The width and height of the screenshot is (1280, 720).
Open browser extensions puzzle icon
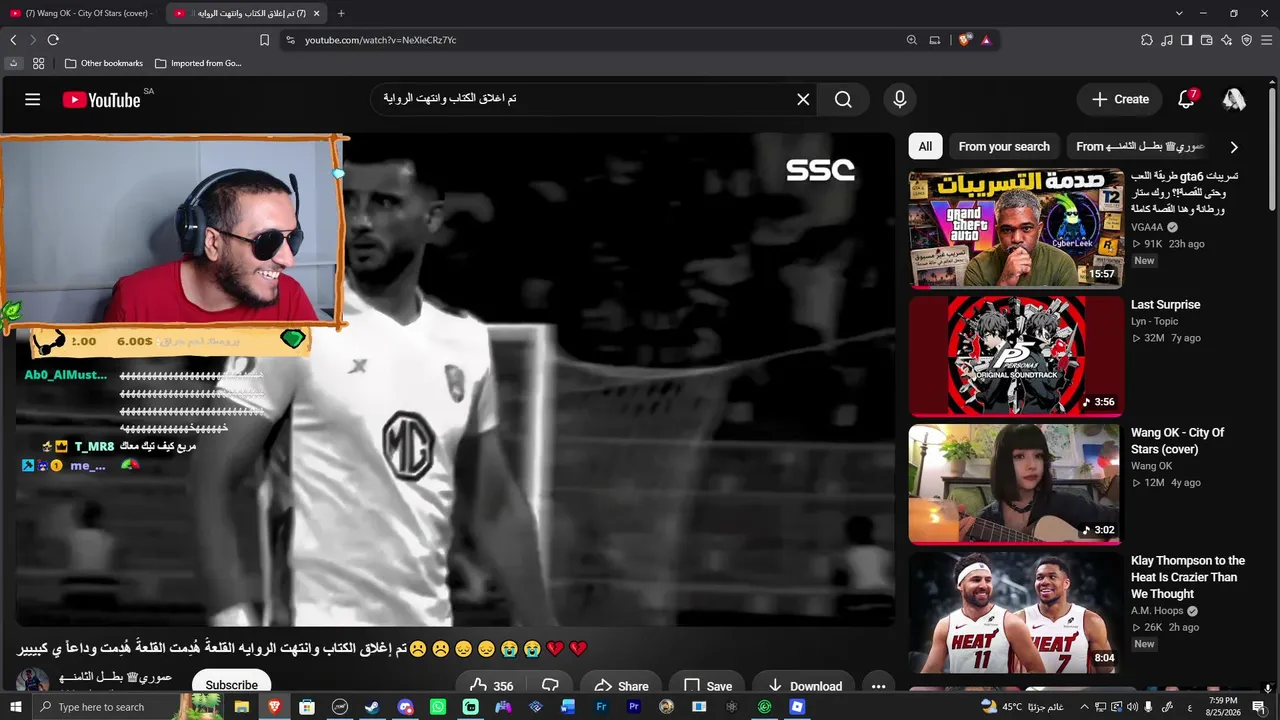tap(1147, 40)
